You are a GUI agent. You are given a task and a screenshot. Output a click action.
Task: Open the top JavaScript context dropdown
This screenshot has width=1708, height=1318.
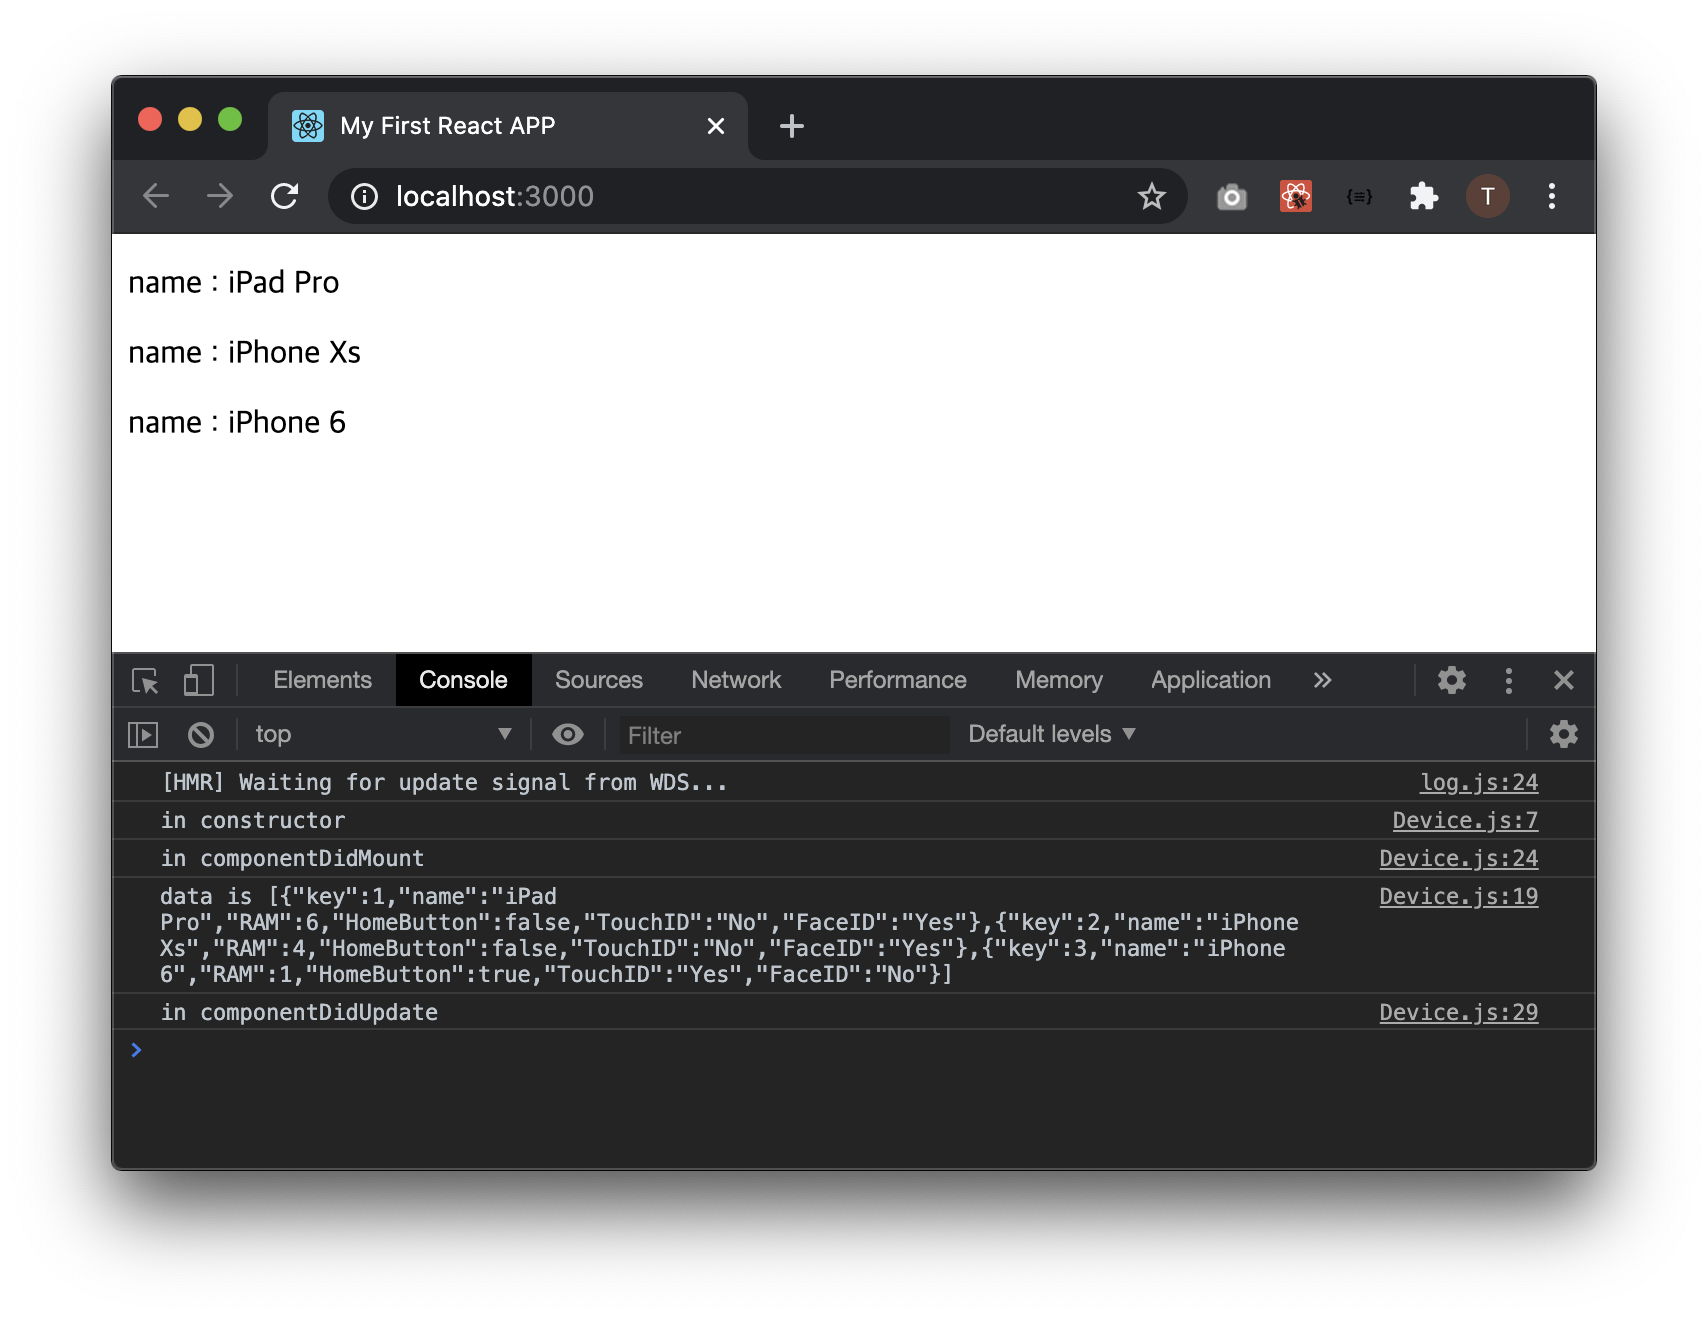383,735
